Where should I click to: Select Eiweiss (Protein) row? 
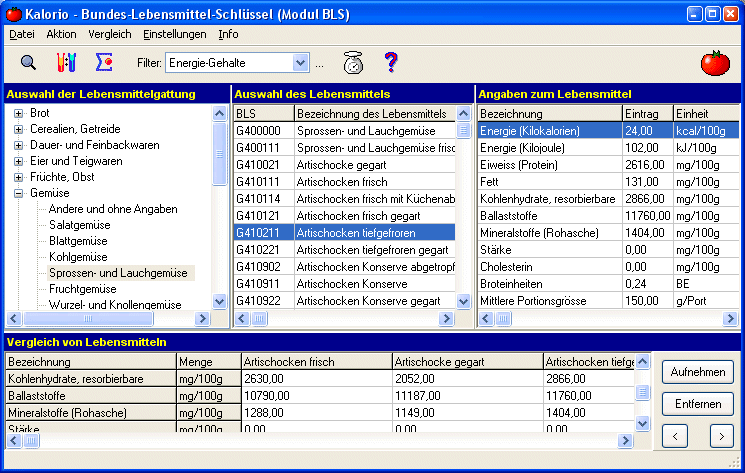609,165
